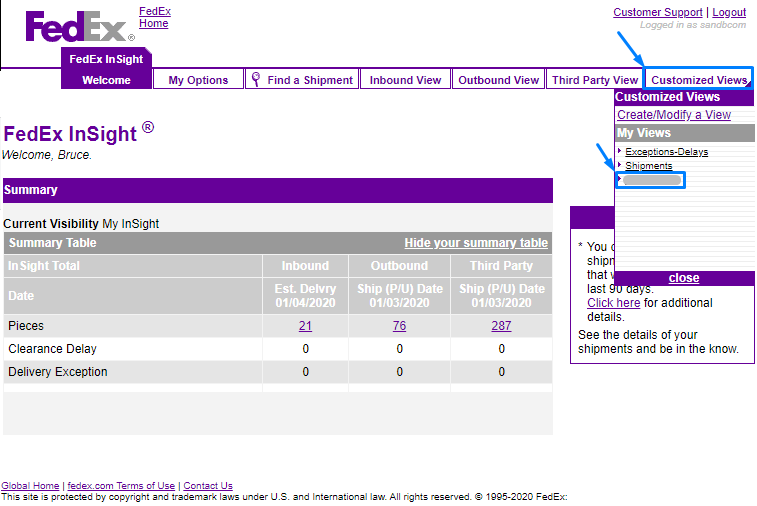The image size is (757, 506).
Task: Open the Shipments saved view
Action: 648,166
